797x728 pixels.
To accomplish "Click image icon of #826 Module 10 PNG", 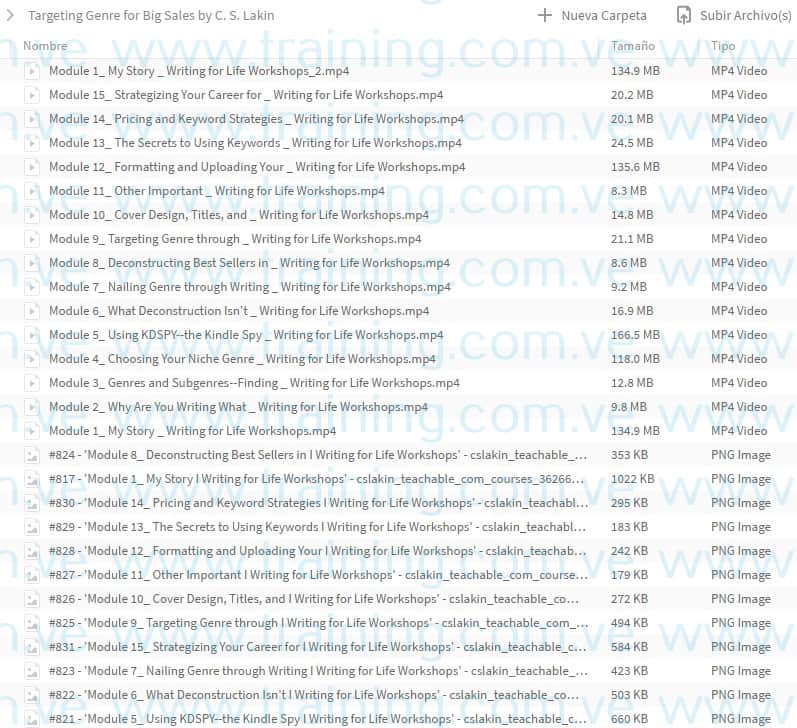I will 32,599.
